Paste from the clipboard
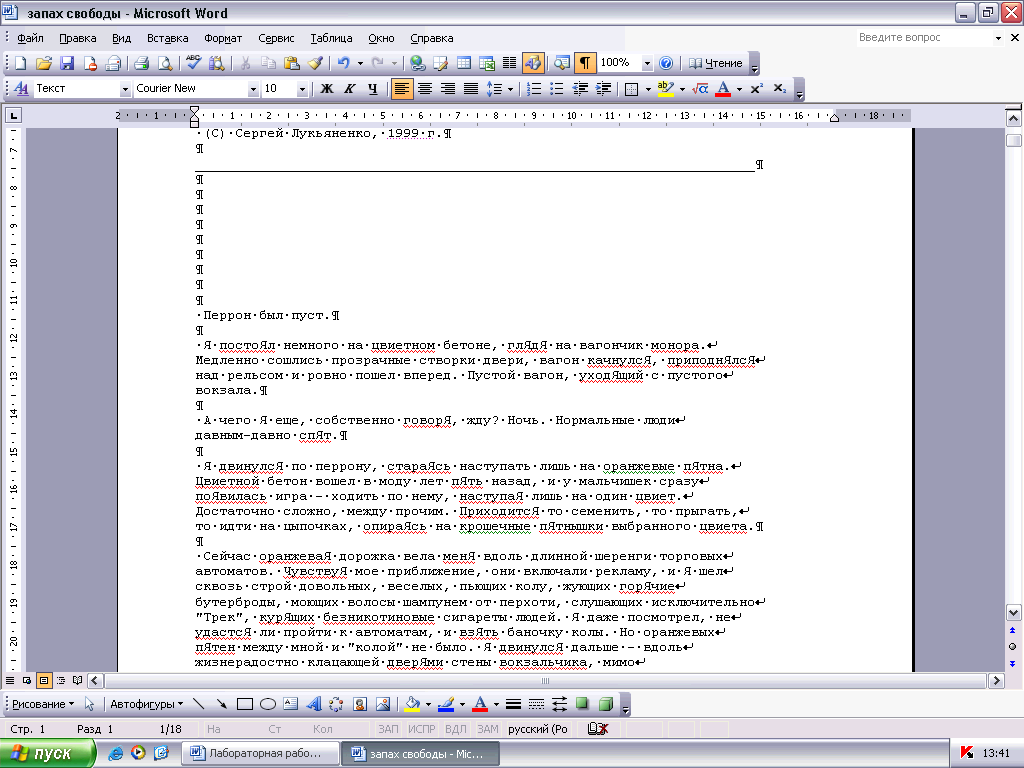This screenshot has width=1024, height=768. (292, 63)
